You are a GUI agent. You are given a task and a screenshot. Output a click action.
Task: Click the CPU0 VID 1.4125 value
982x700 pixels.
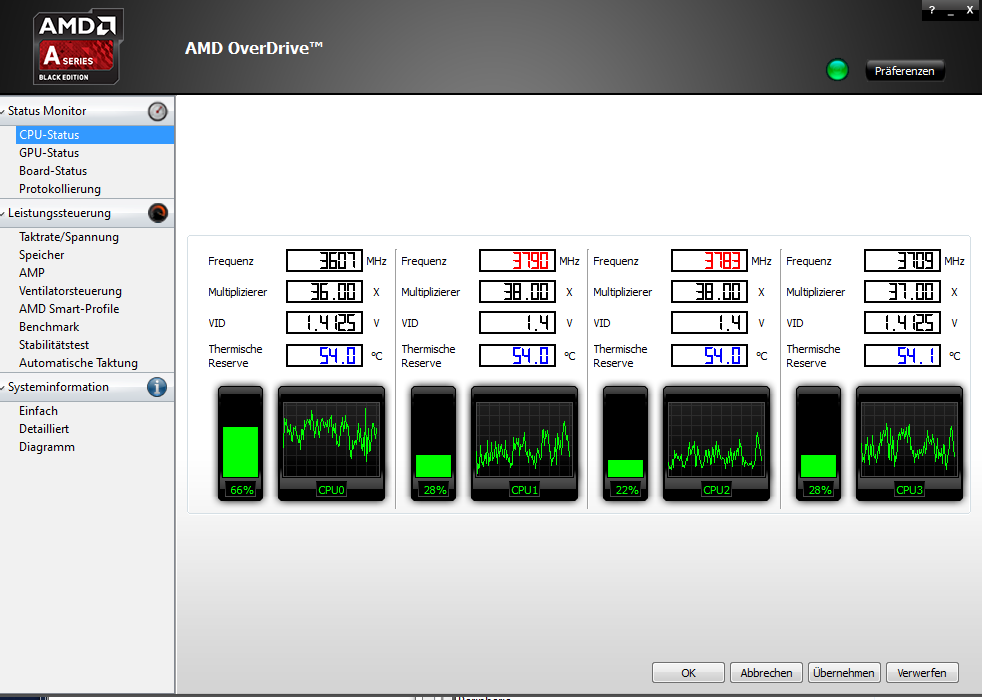324,323
